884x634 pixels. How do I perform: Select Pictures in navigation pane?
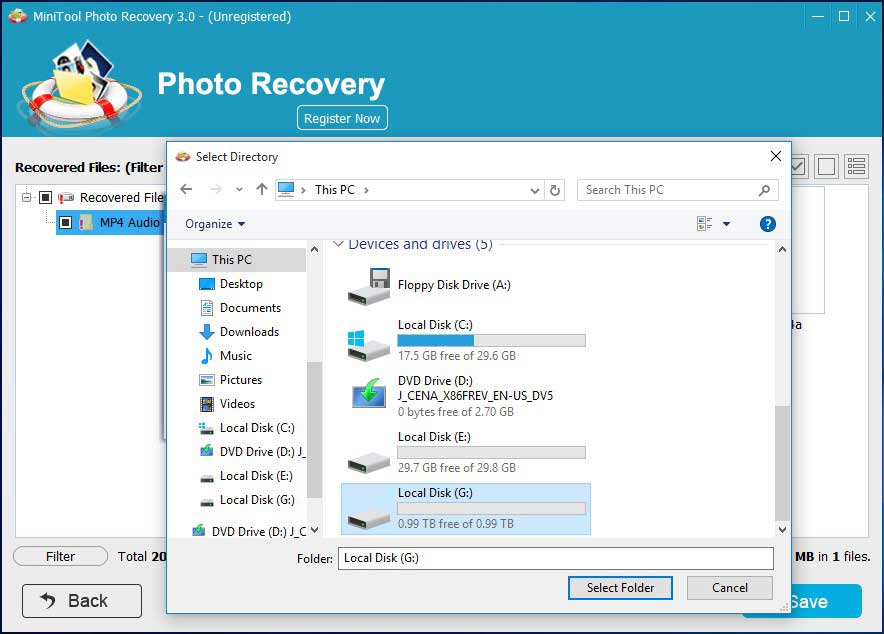pos(241,380)
